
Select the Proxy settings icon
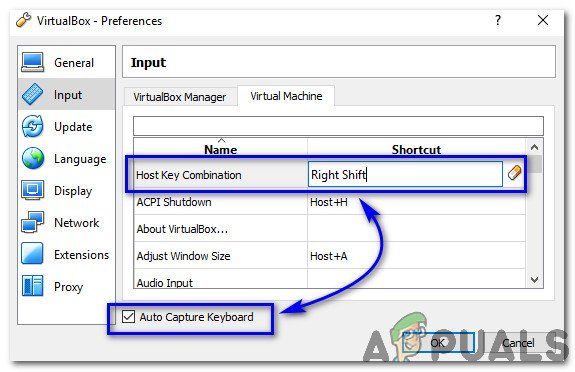click(x=32, y=286)
